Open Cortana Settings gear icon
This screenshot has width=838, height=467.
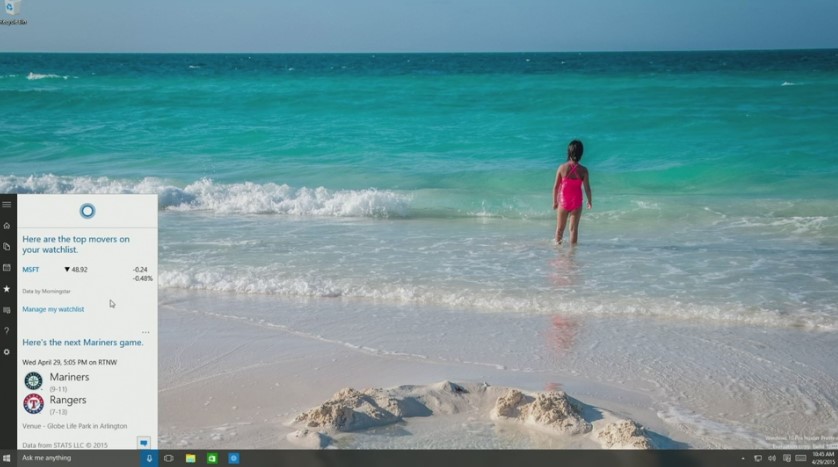(x=7, y=352)
